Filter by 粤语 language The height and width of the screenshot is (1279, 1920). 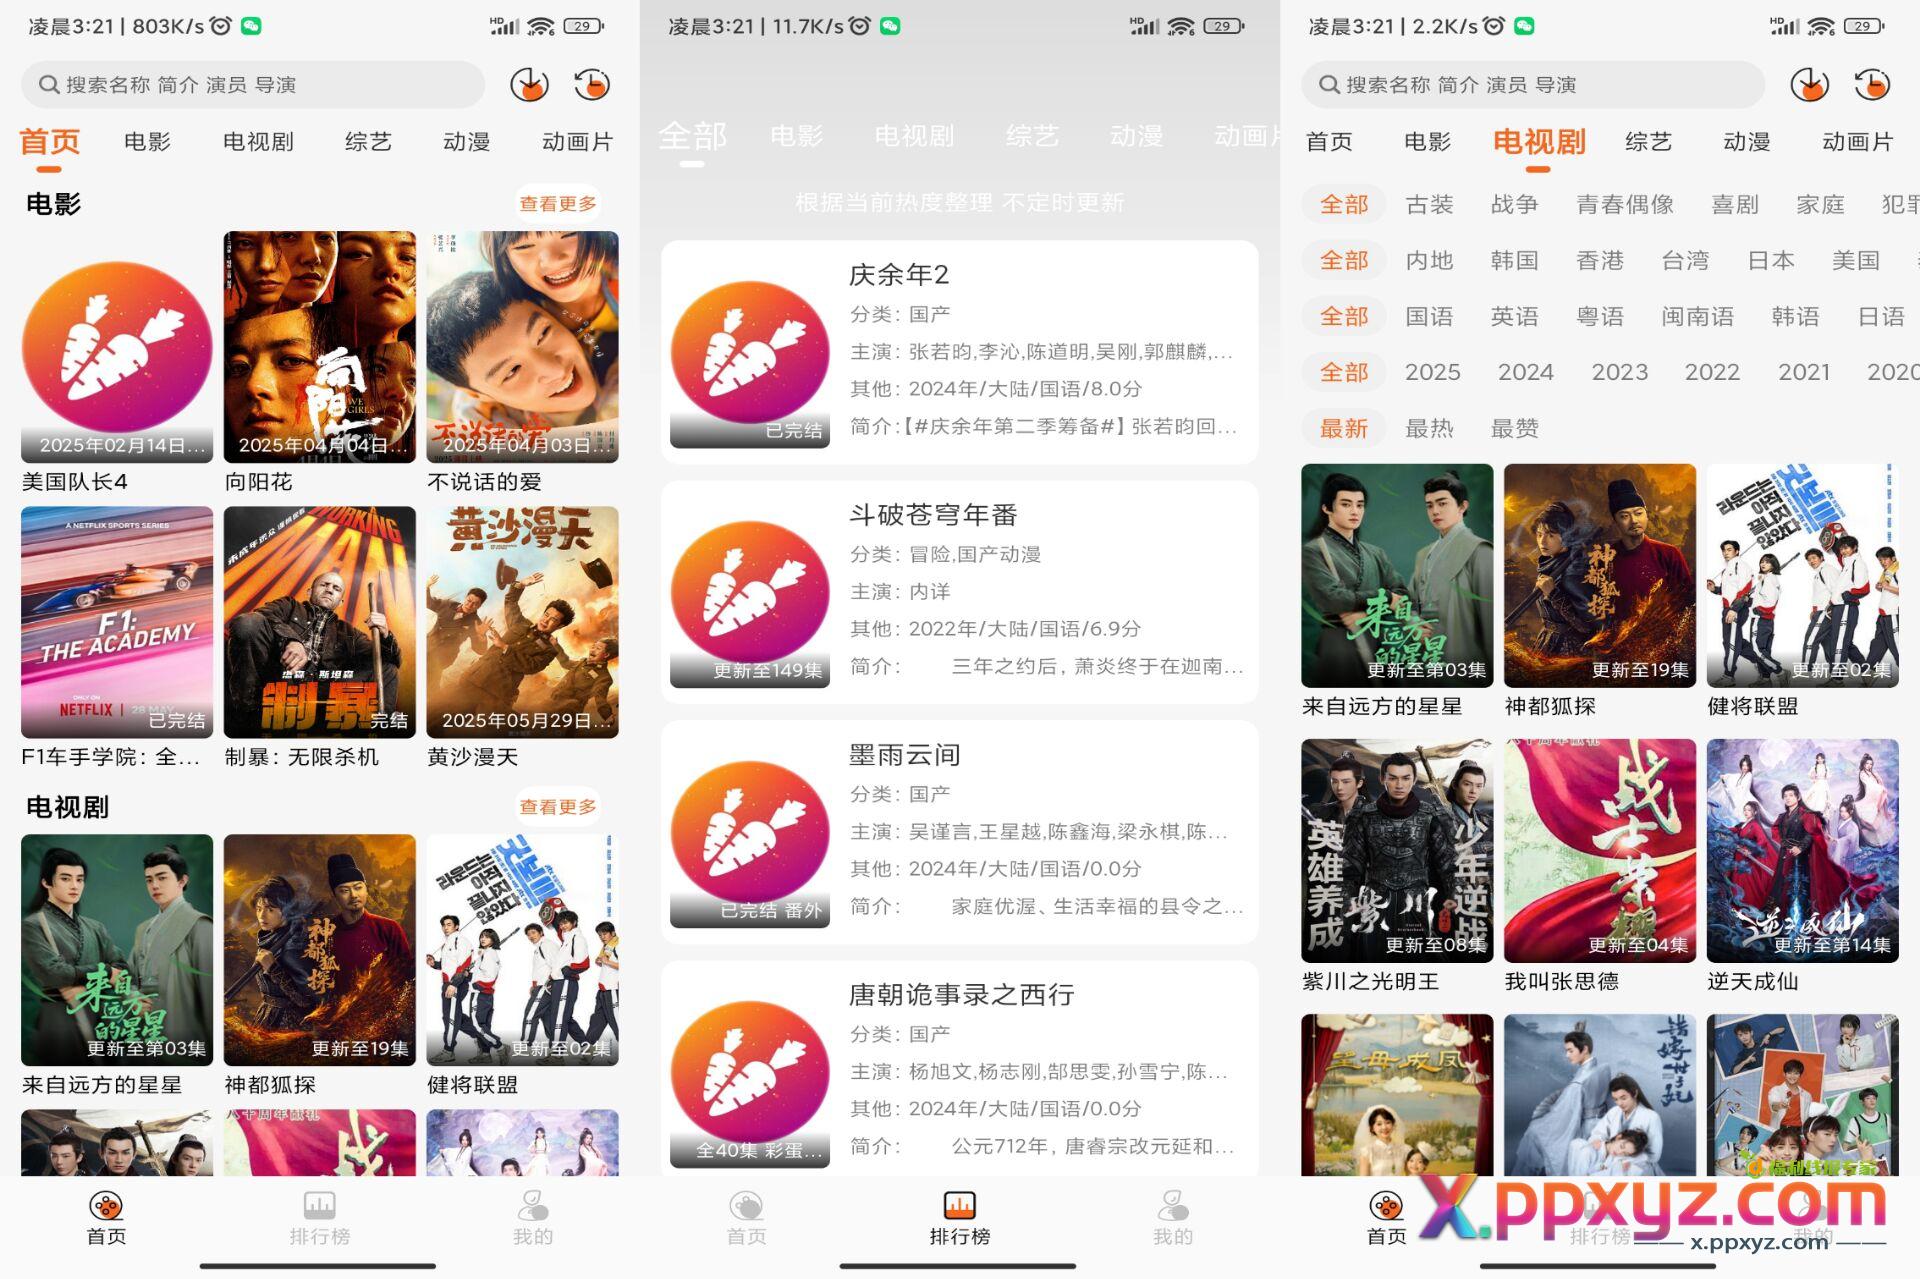pos(1600,317)
